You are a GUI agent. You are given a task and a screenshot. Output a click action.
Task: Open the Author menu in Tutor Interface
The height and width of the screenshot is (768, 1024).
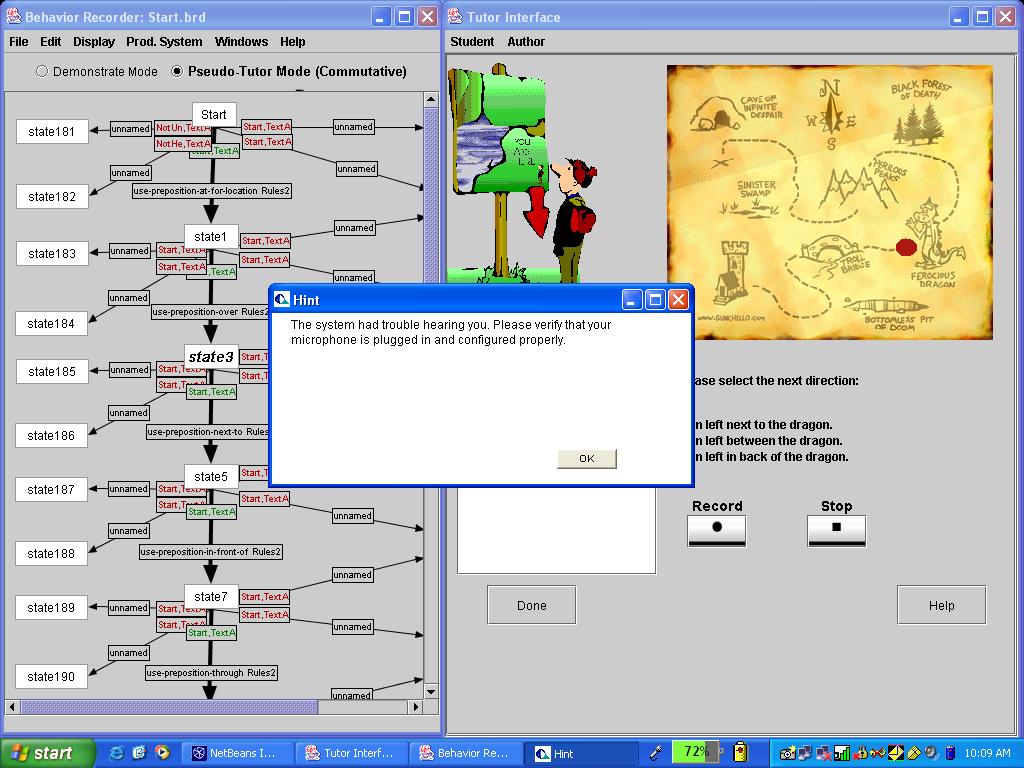(x=526, y=42)
